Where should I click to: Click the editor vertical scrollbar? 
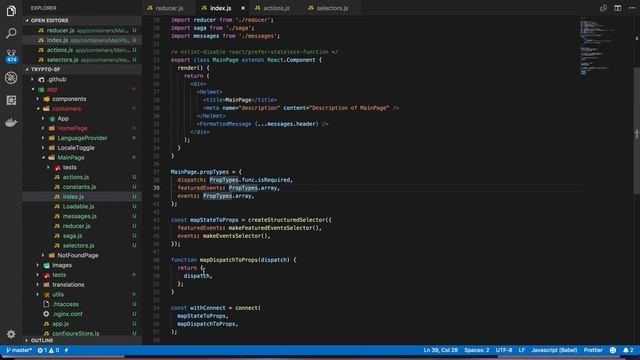[x=637, y=131]
